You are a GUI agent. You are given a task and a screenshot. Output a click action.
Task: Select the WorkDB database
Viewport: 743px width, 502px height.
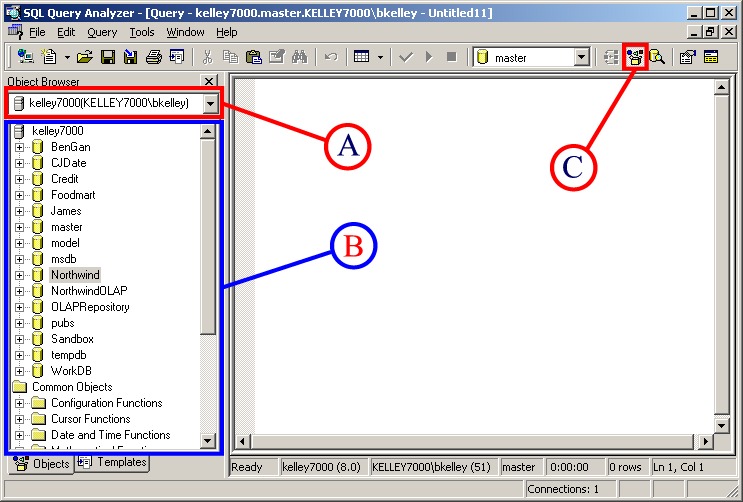[x=71, y=371]
